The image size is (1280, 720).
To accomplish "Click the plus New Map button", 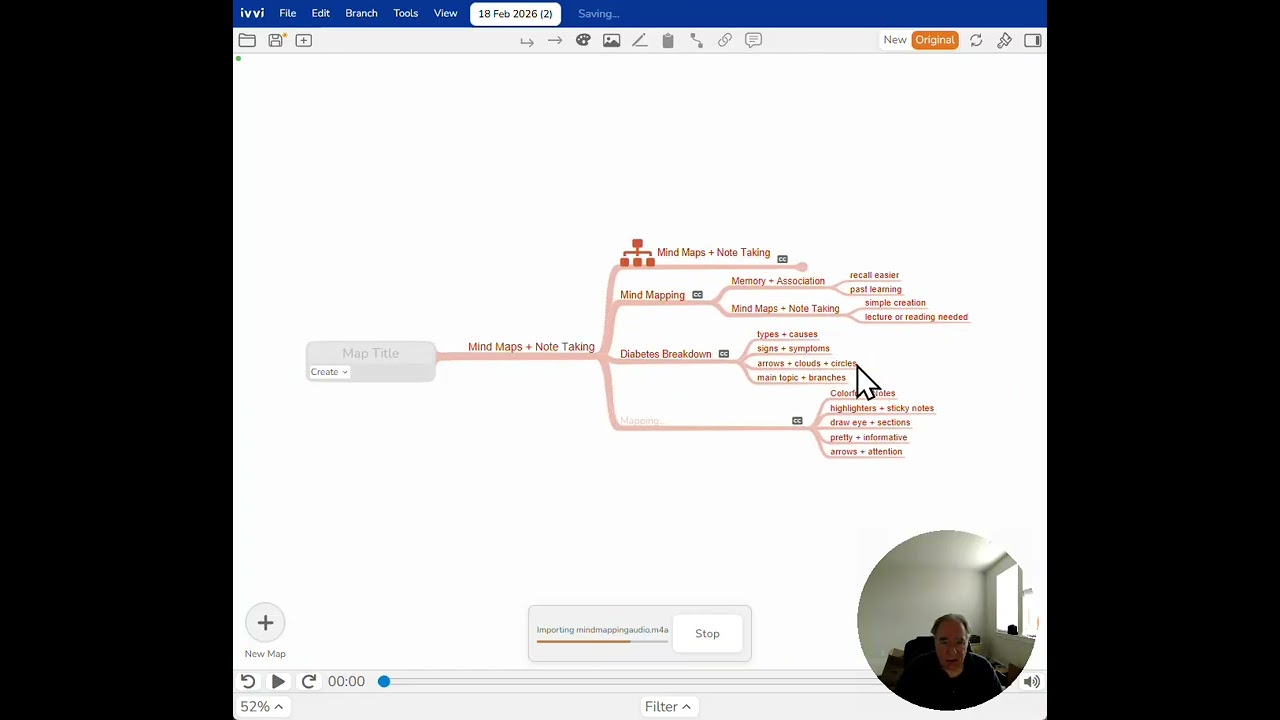I will pos(265,623).
